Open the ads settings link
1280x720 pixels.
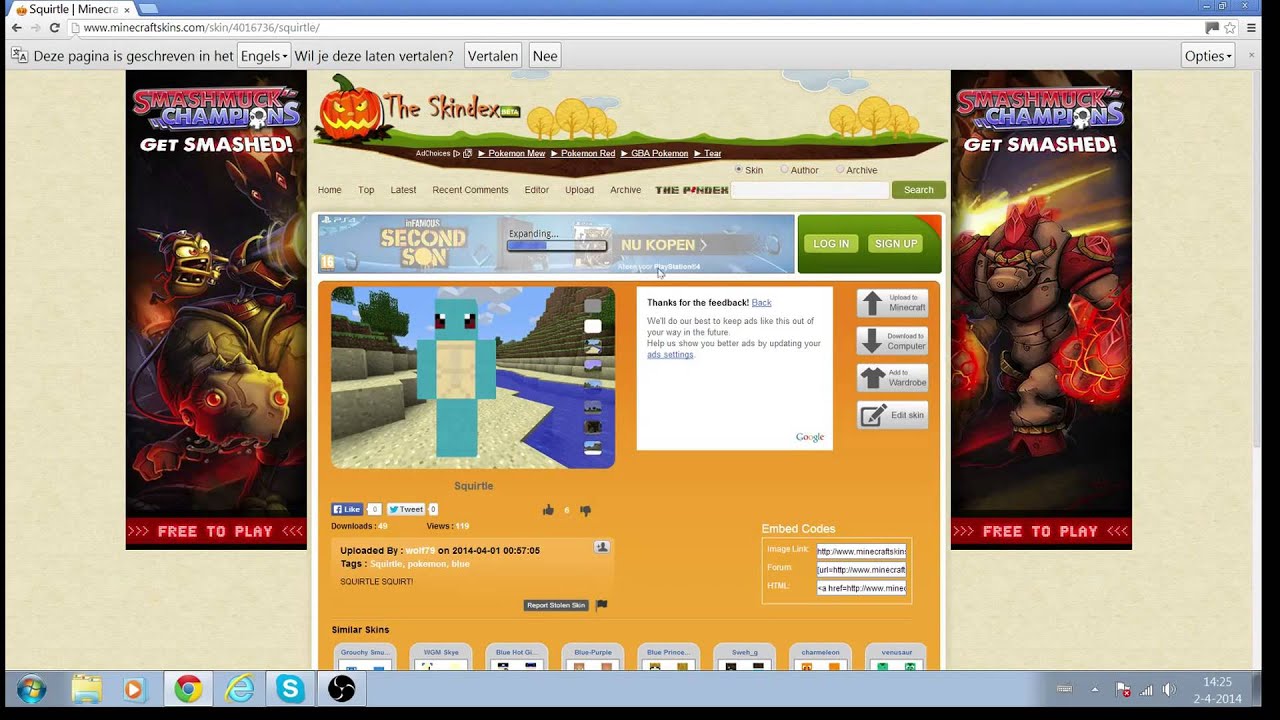pyautogui.click(x=670, y=355)
